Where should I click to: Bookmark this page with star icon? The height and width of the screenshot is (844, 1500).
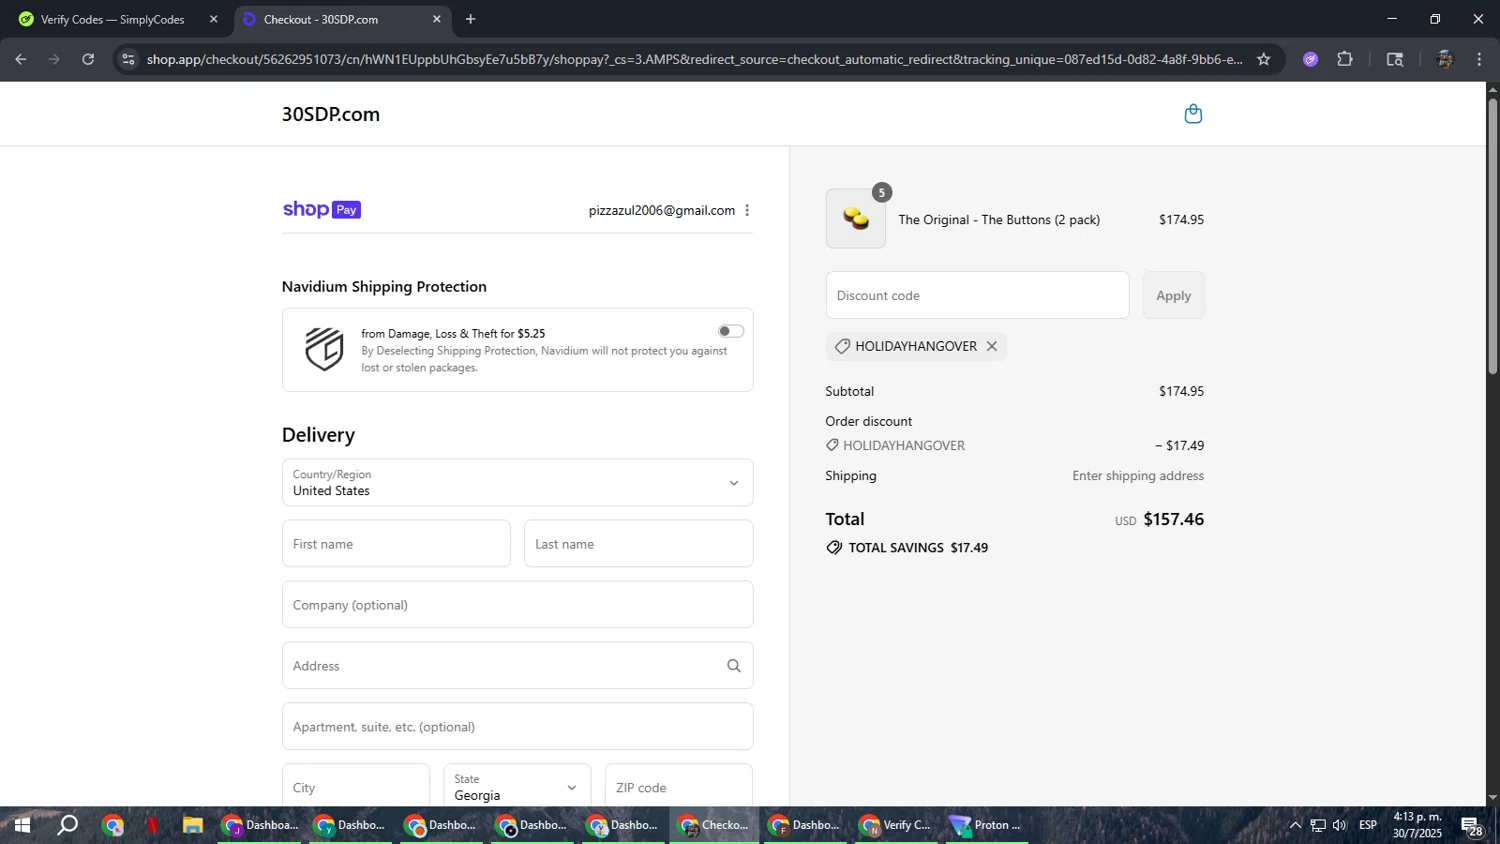[x=1263, y=59]
